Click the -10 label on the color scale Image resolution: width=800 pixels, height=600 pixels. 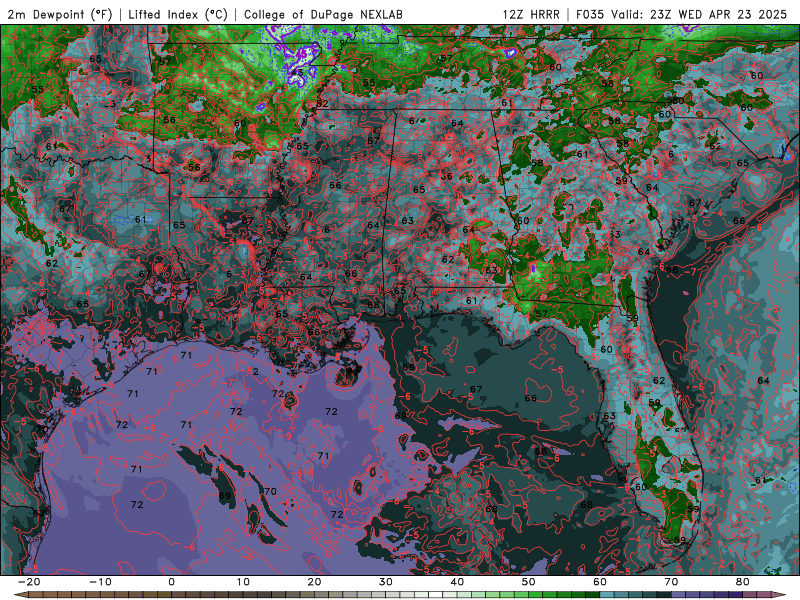tap(100, 582)
